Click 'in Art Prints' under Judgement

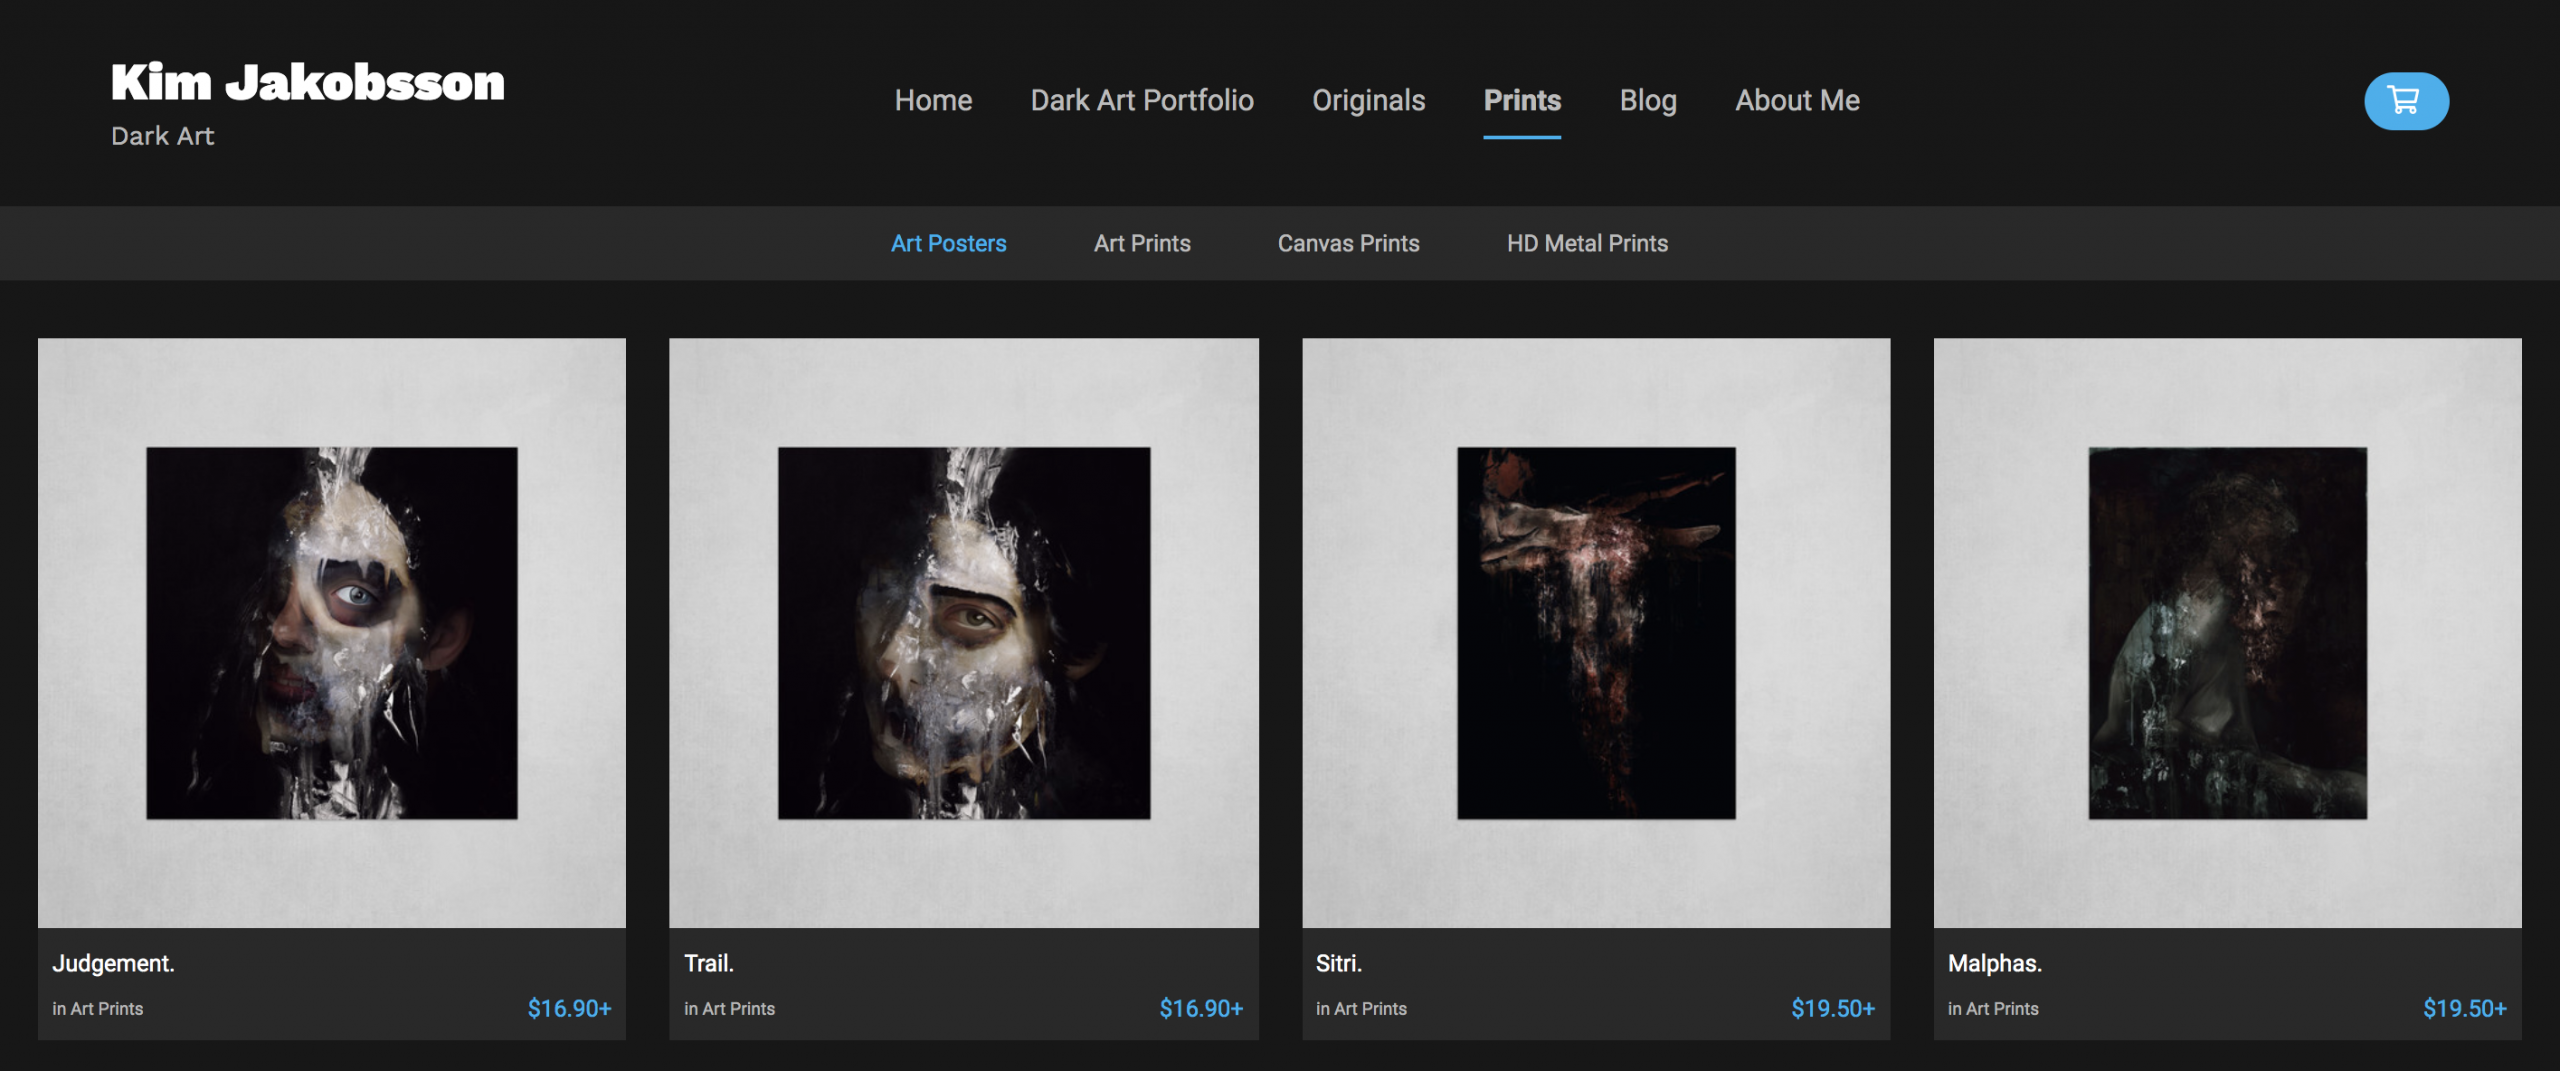click(98, 1009)
